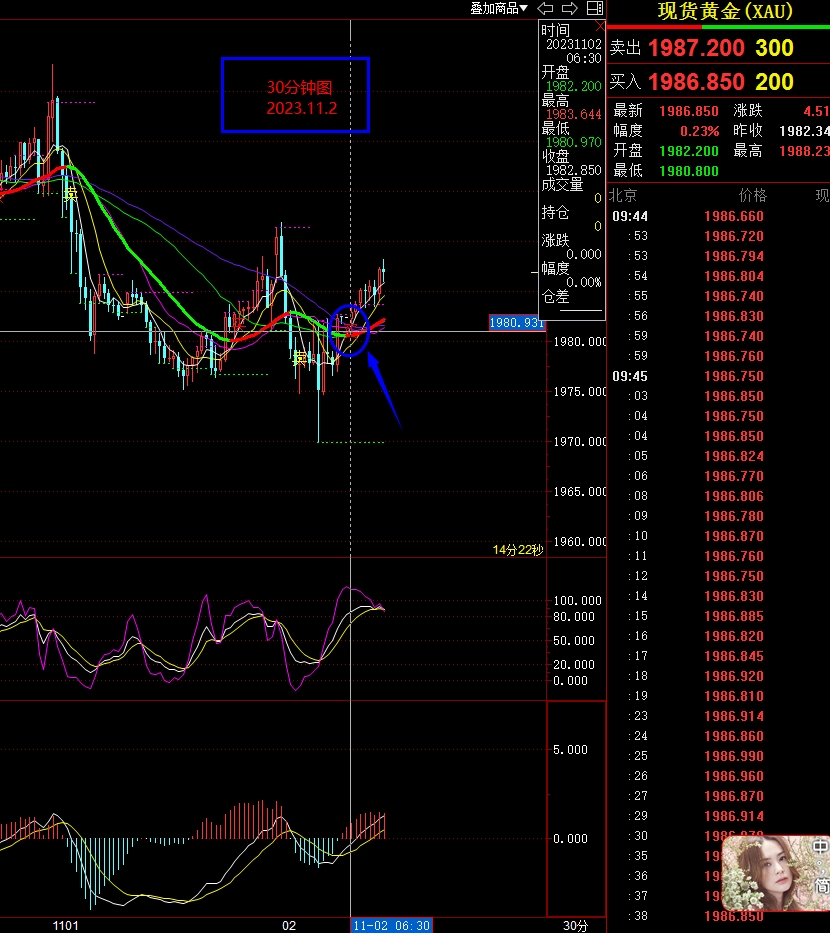
Task: Click the 买入 price 1986.850
Action: tap(696, 82)
